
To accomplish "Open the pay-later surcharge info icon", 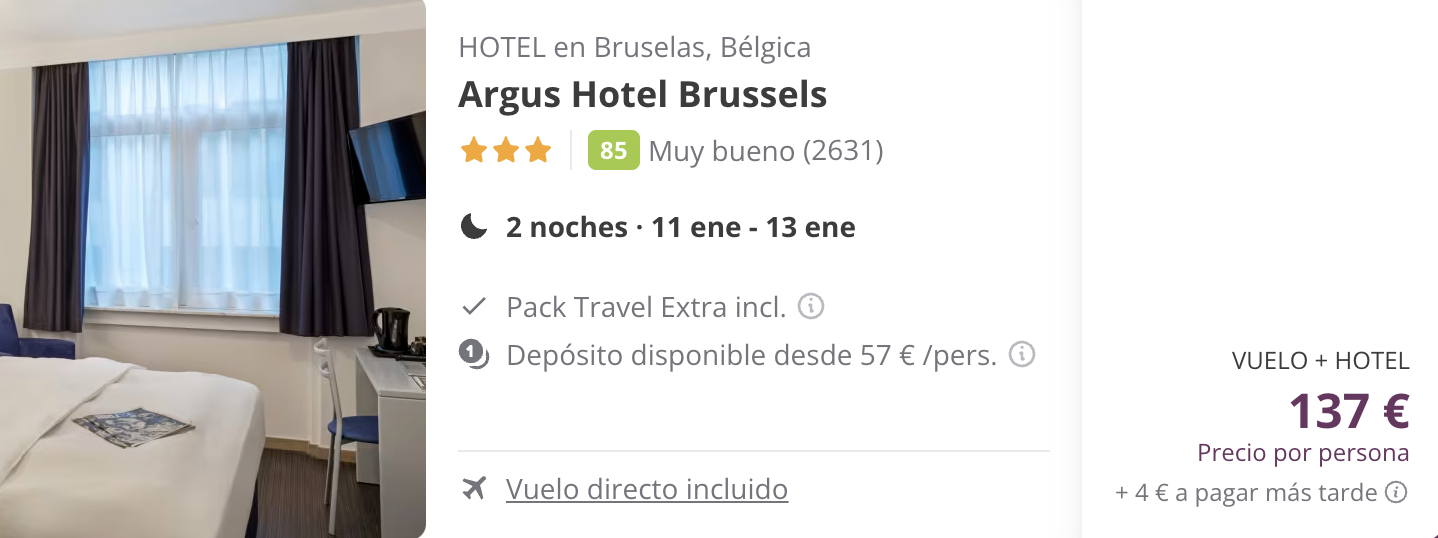I will [x=1396, y=492].
